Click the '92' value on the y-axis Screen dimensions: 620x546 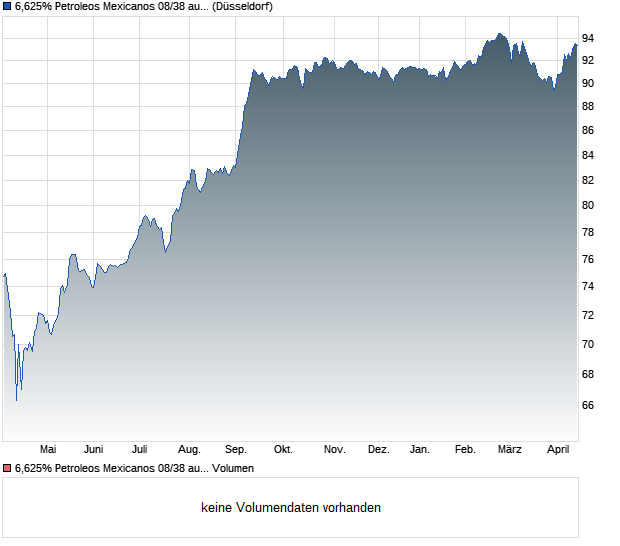point(588,60)
